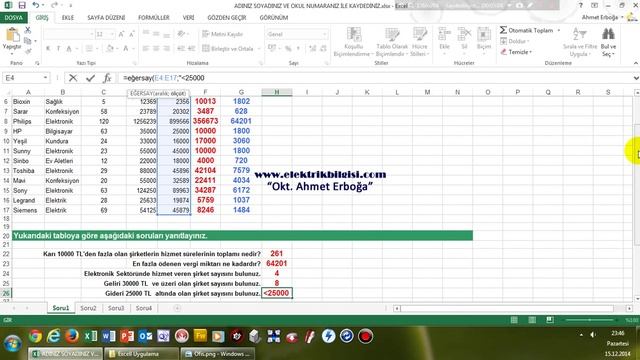Open the Ahmet Erboğa account dropdown
The width and height of the screenshot is (640, 360).
622,17
